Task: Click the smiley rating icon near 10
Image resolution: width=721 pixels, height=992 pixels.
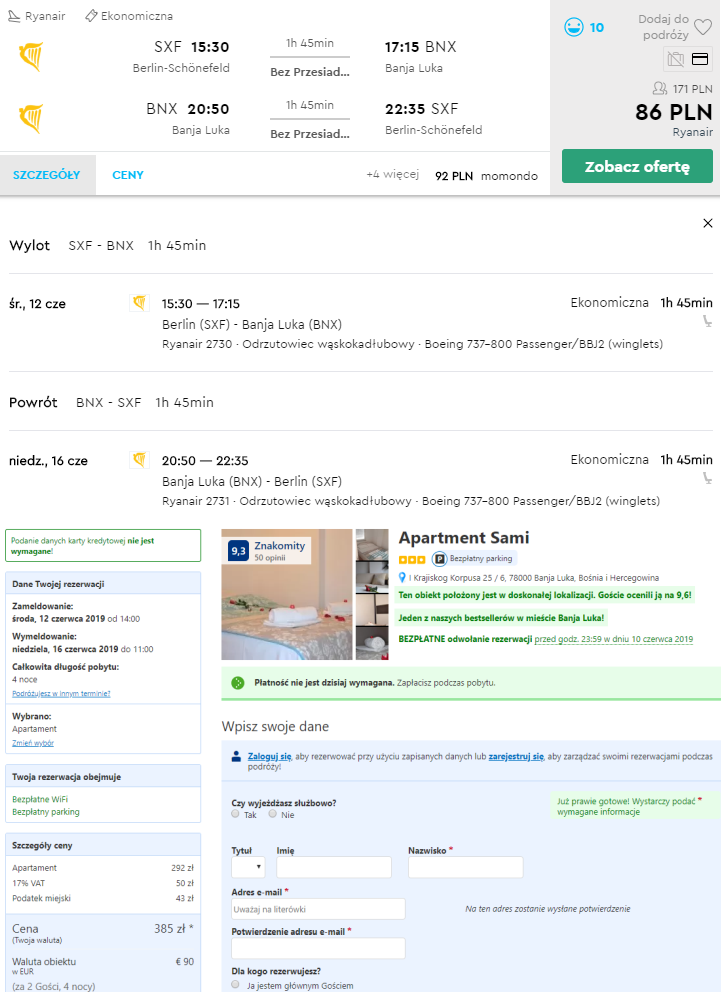Action: pos(574,27)
